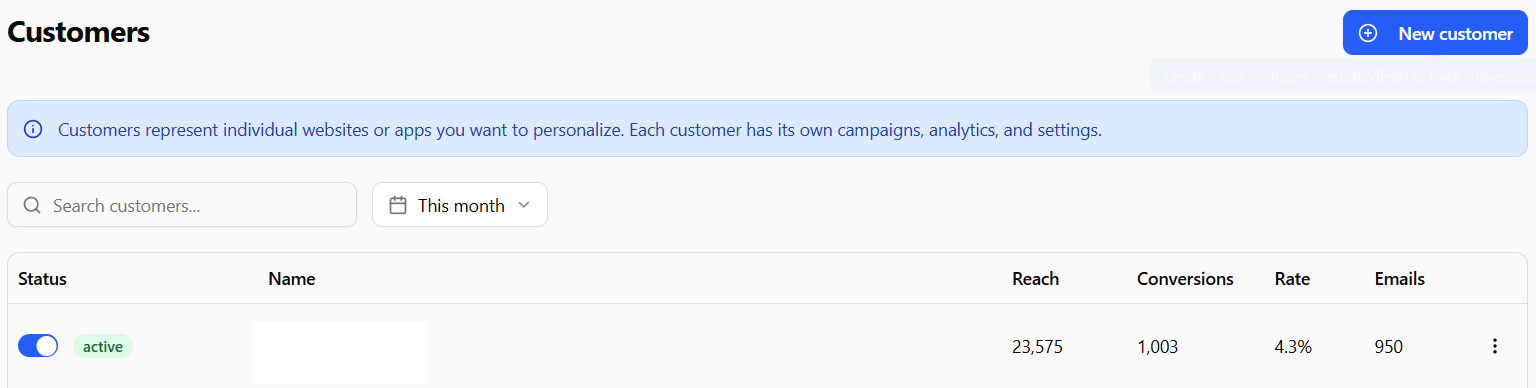The width and height of the screenshot is (1536, 388).
Task: Click the 23,575 reach value
Action: pyautogui.click(x=1037, y=347)
